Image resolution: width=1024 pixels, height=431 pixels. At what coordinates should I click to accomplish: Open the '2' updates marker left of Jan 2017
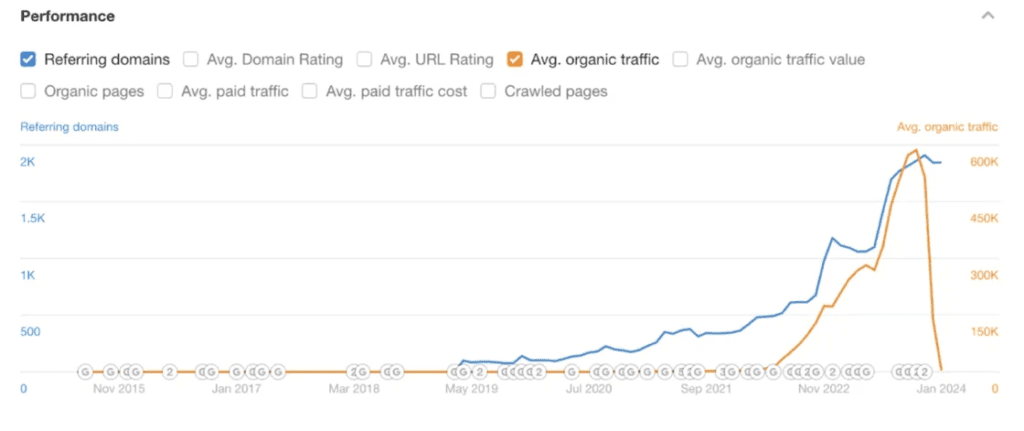pos(169,372)
